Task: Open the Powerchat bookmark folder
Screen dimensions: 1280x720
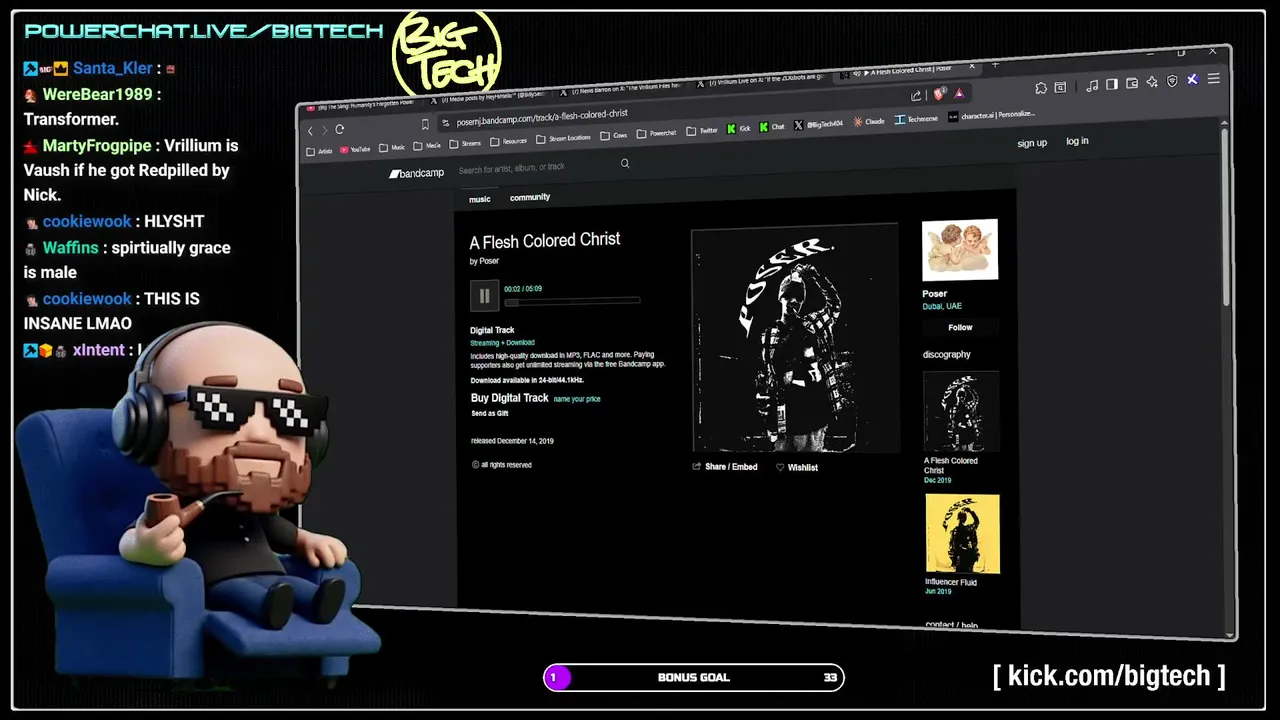Action: pos(657,133)
